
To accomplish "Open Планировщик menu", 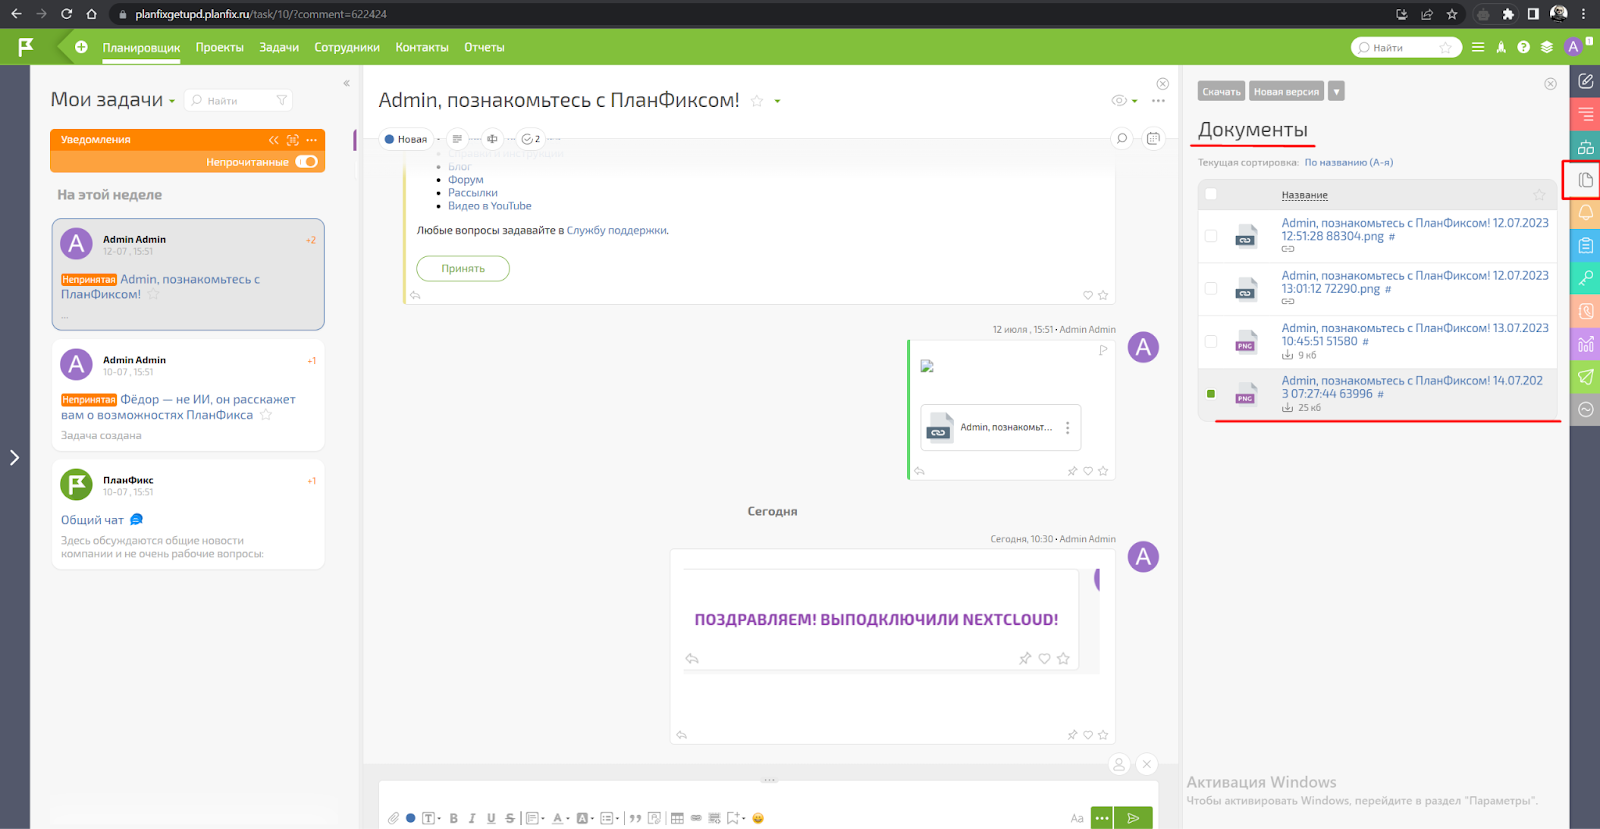I will click(141, 47).
